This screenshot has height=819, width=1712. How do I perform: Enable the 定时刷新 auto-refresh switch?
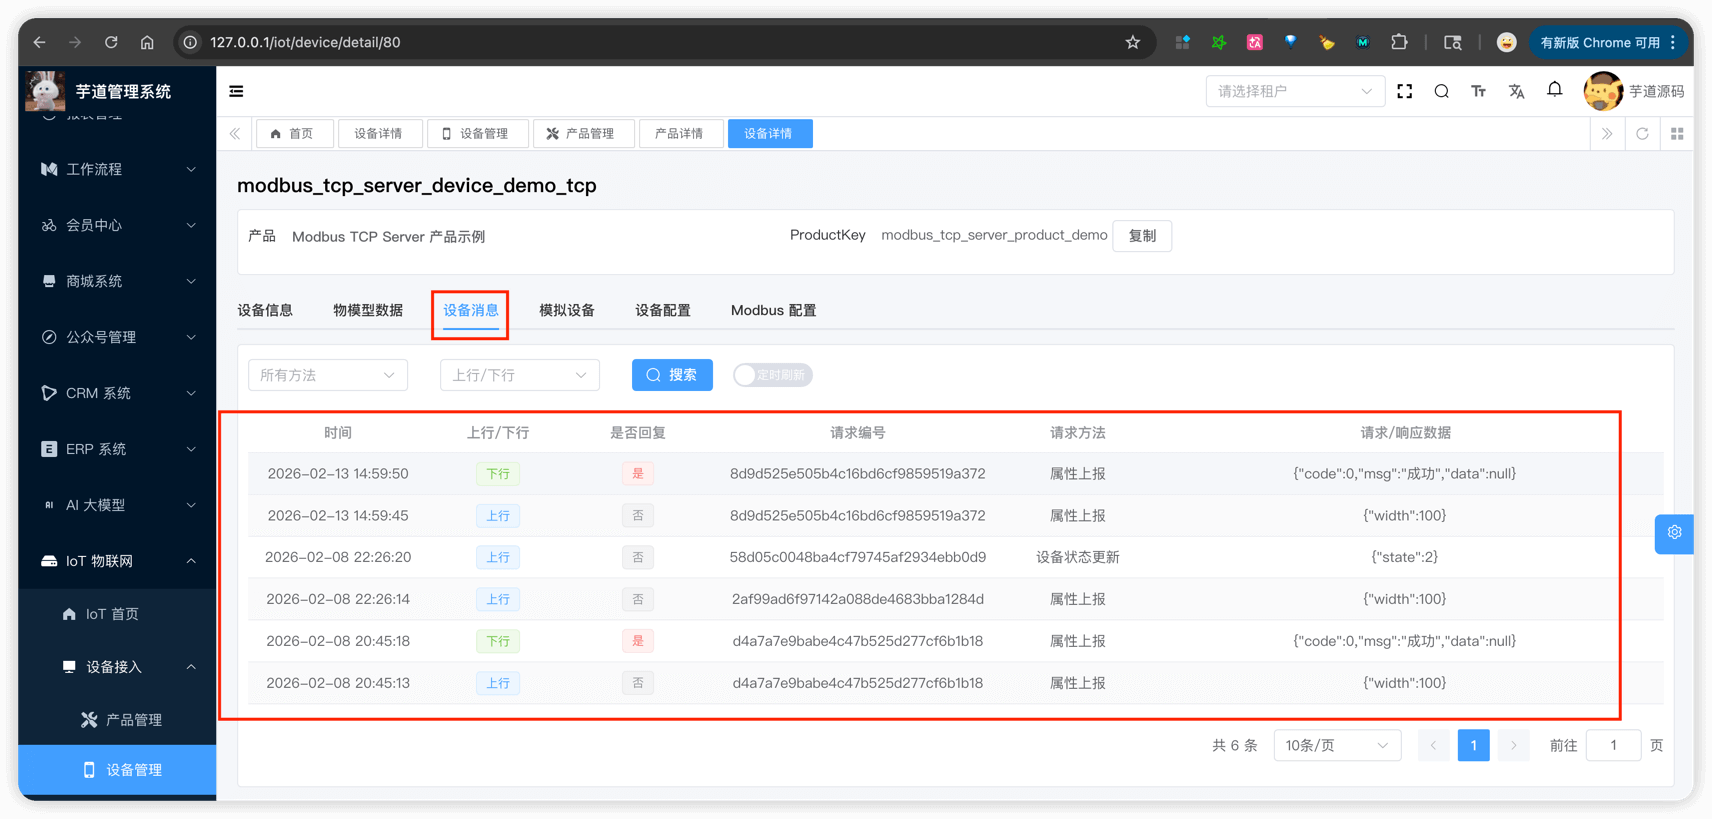772,375
